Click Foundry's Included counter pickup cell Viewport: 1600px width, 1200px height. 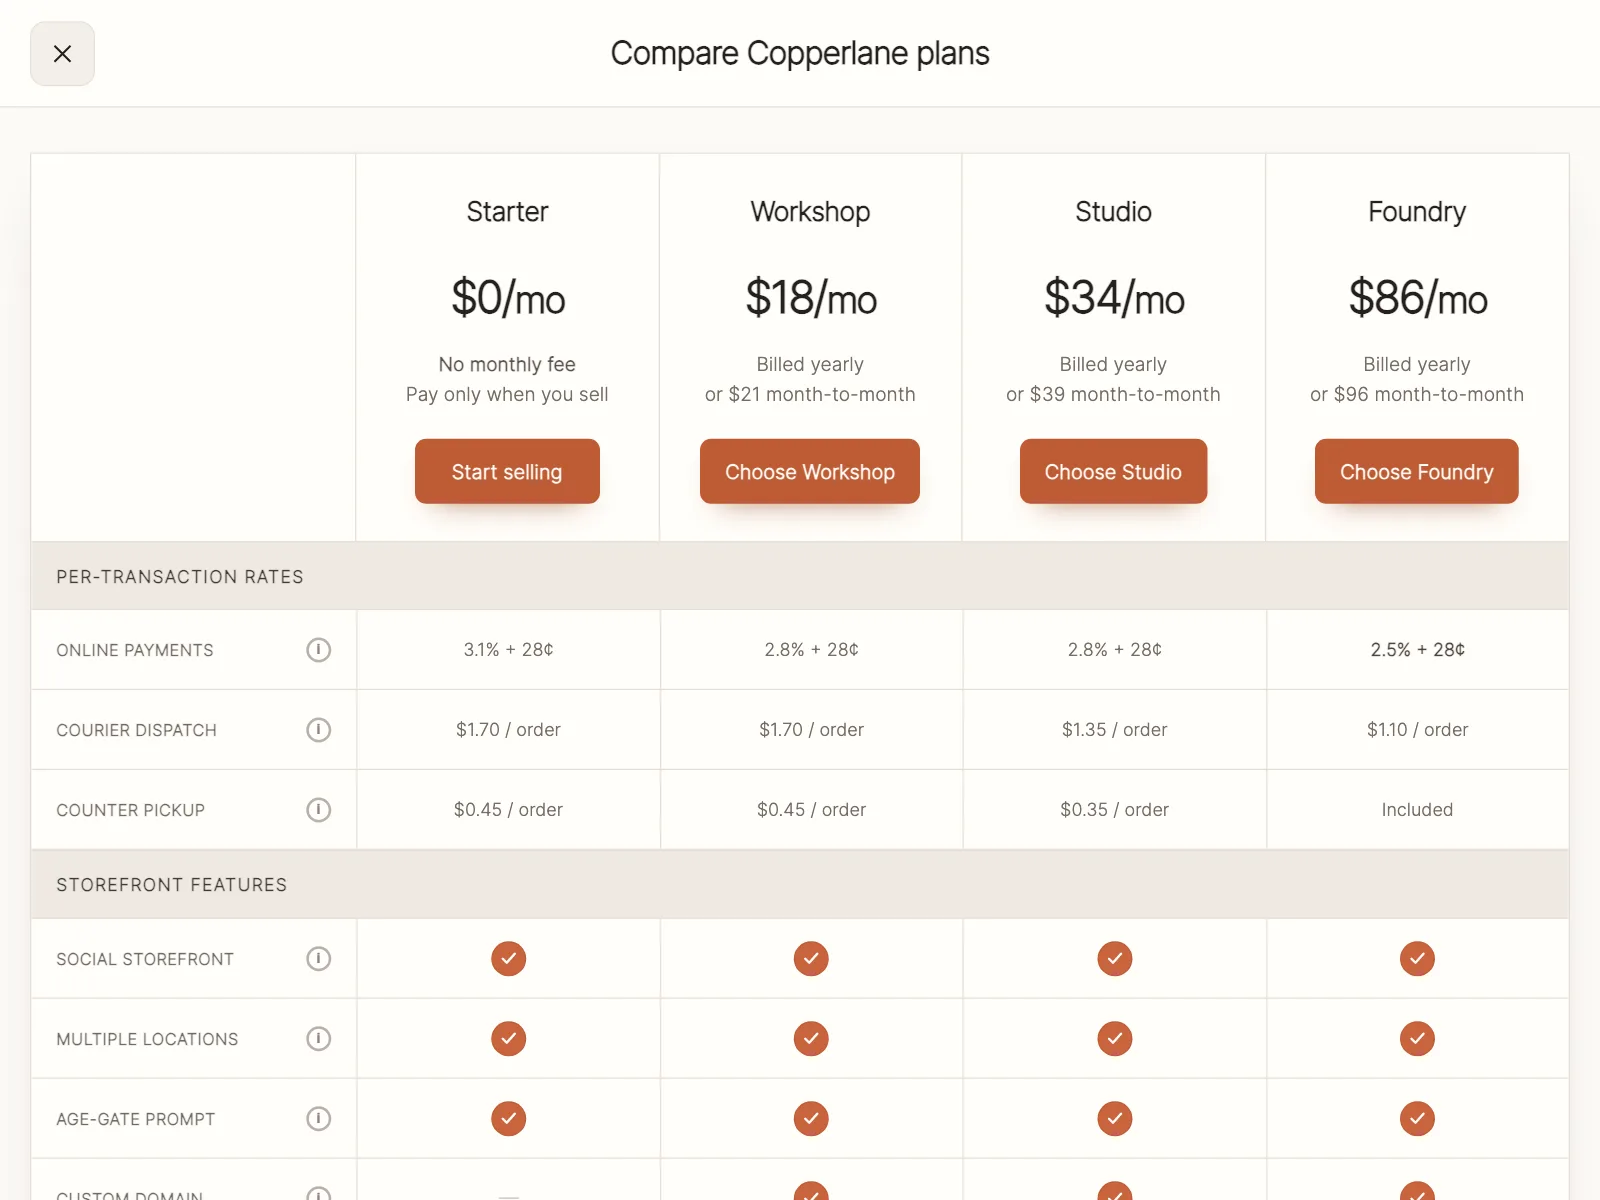(x=1417, y=810)
